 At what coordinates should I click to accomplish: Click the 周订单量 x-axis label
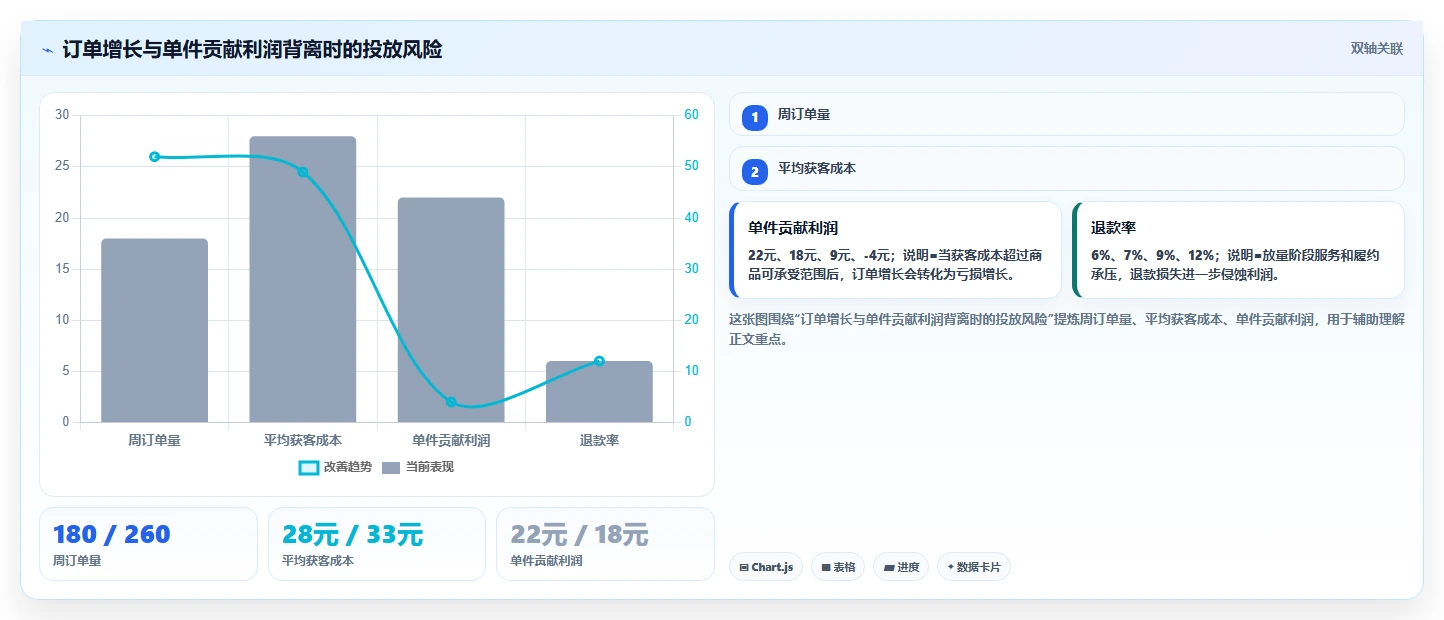pyautogui.click(x=154, y=440)
